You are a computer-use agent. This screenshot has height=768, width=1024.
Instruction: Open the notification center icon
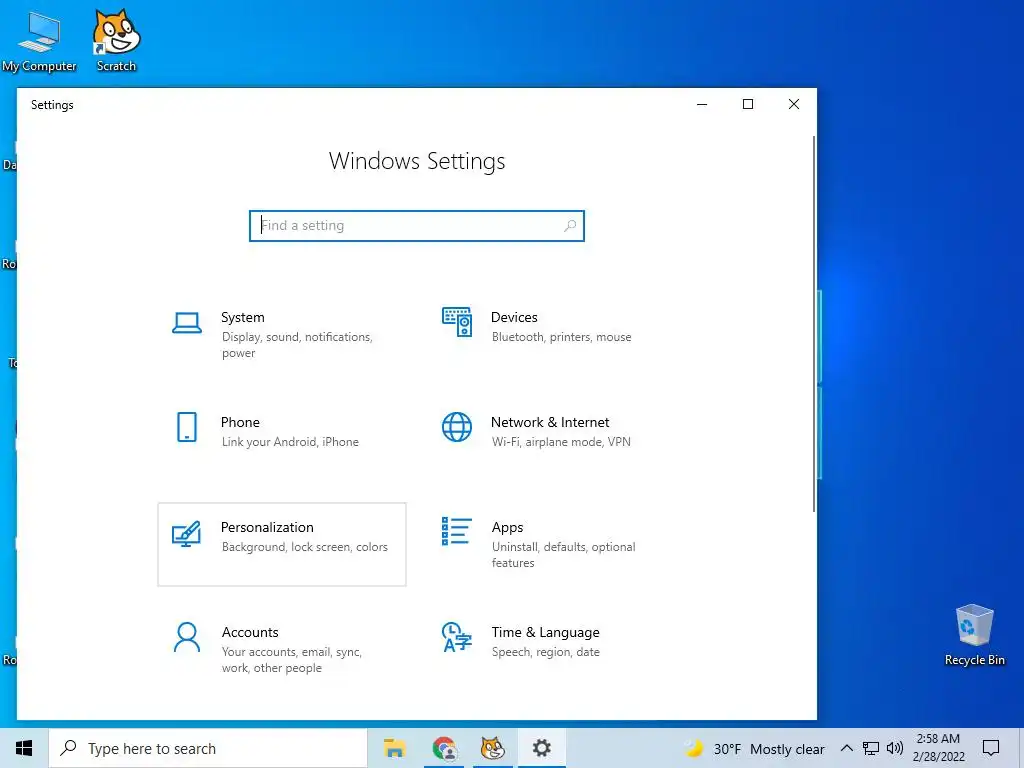[991, 748]
